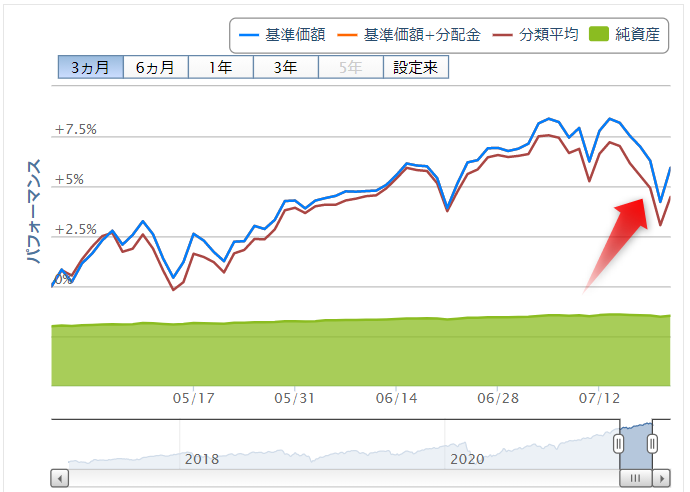Viewport: 690px width, 492px height.
Task: Click the 2020 label in navigator
Action: 467,459
